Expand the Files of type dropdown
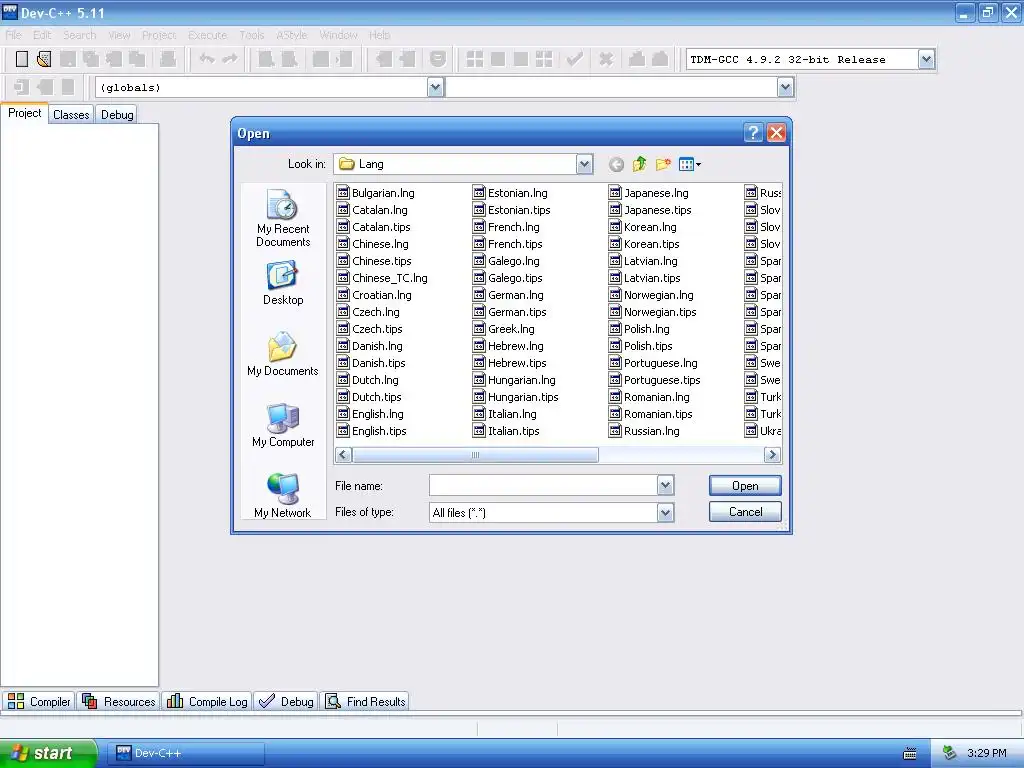 click(x=665, y=513)
